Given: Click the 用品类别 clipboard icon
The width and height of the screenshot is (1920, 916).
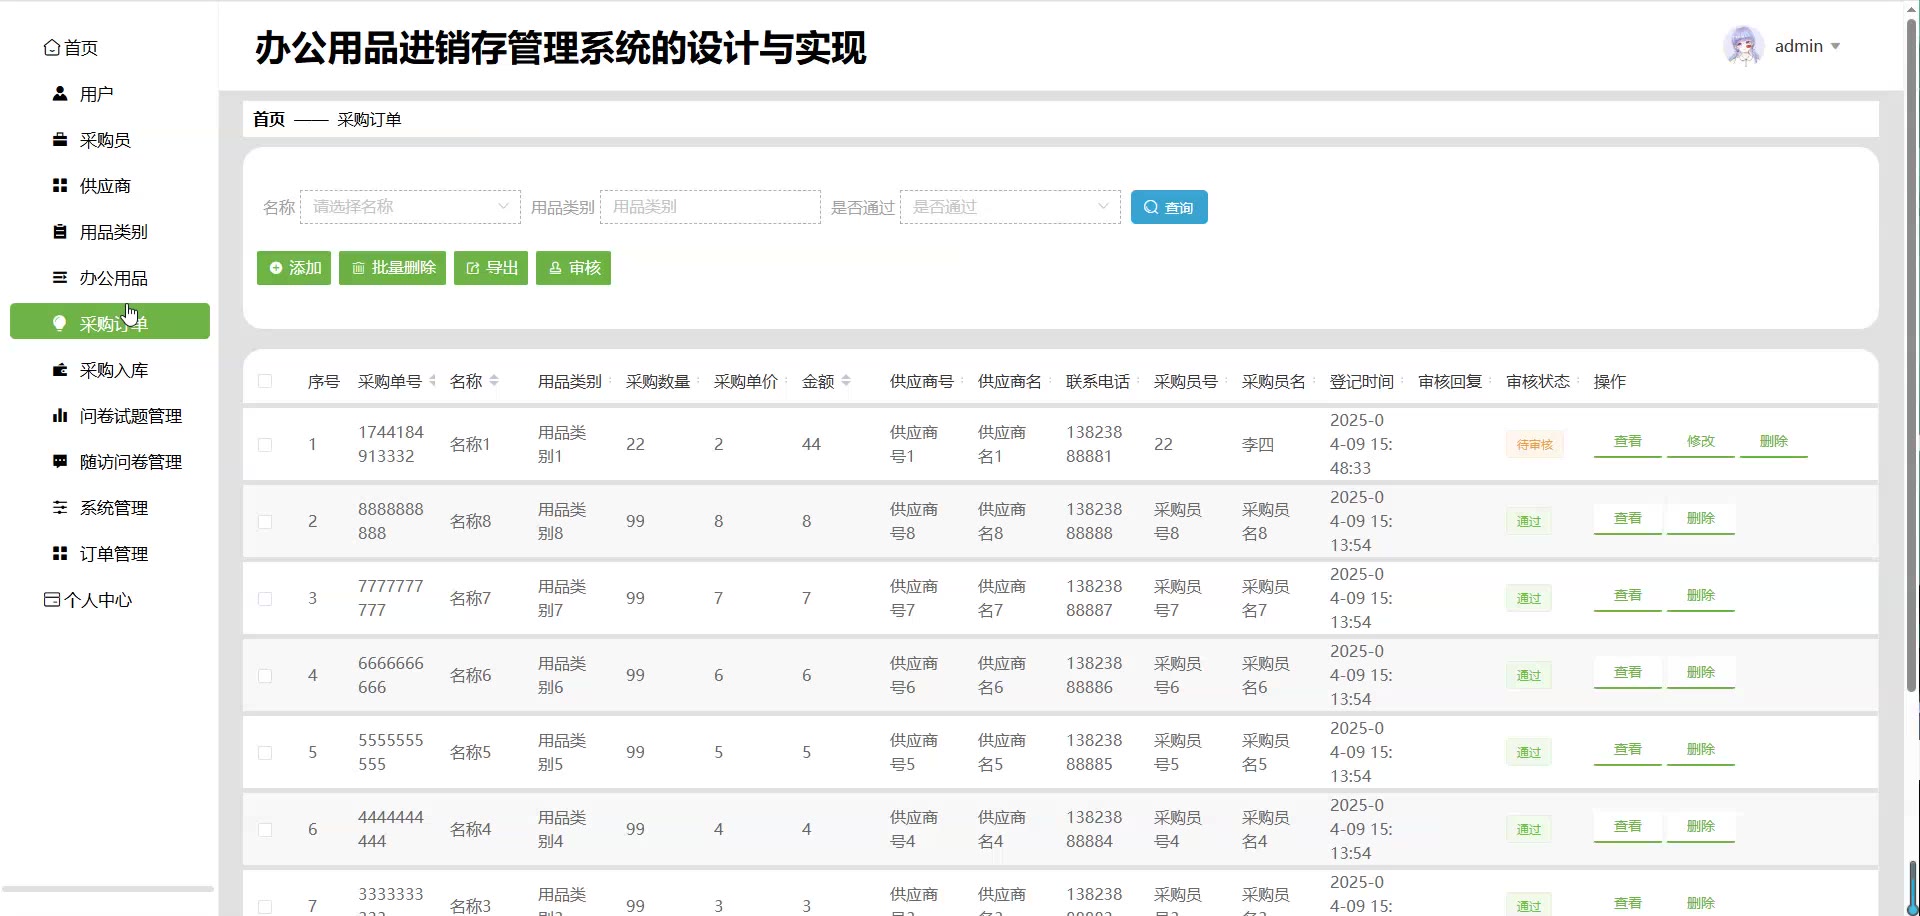Looking at the screenshot, I should [60, 232].
